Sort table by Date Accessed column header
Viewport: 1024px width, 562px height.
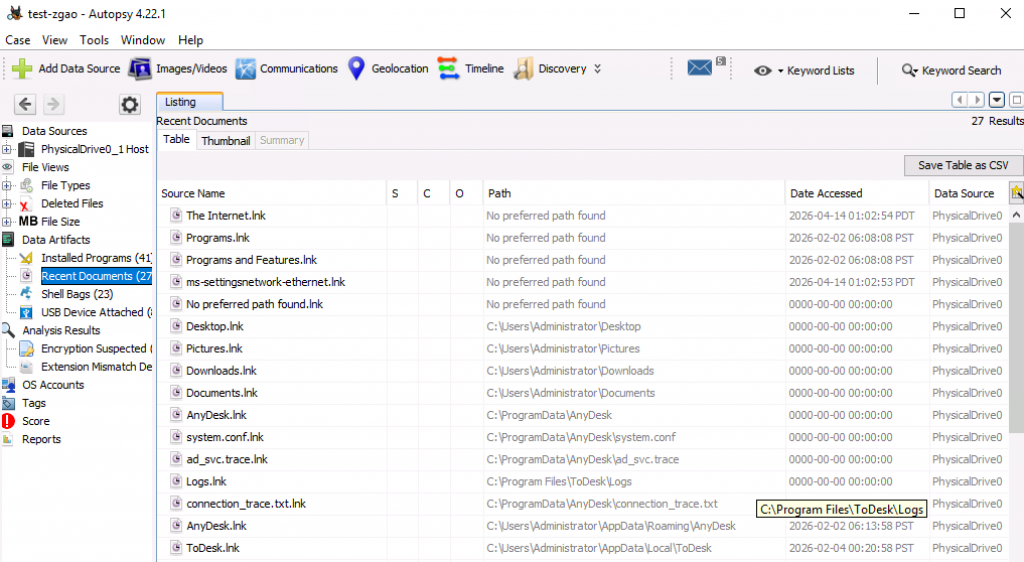[x=825, y=193]
